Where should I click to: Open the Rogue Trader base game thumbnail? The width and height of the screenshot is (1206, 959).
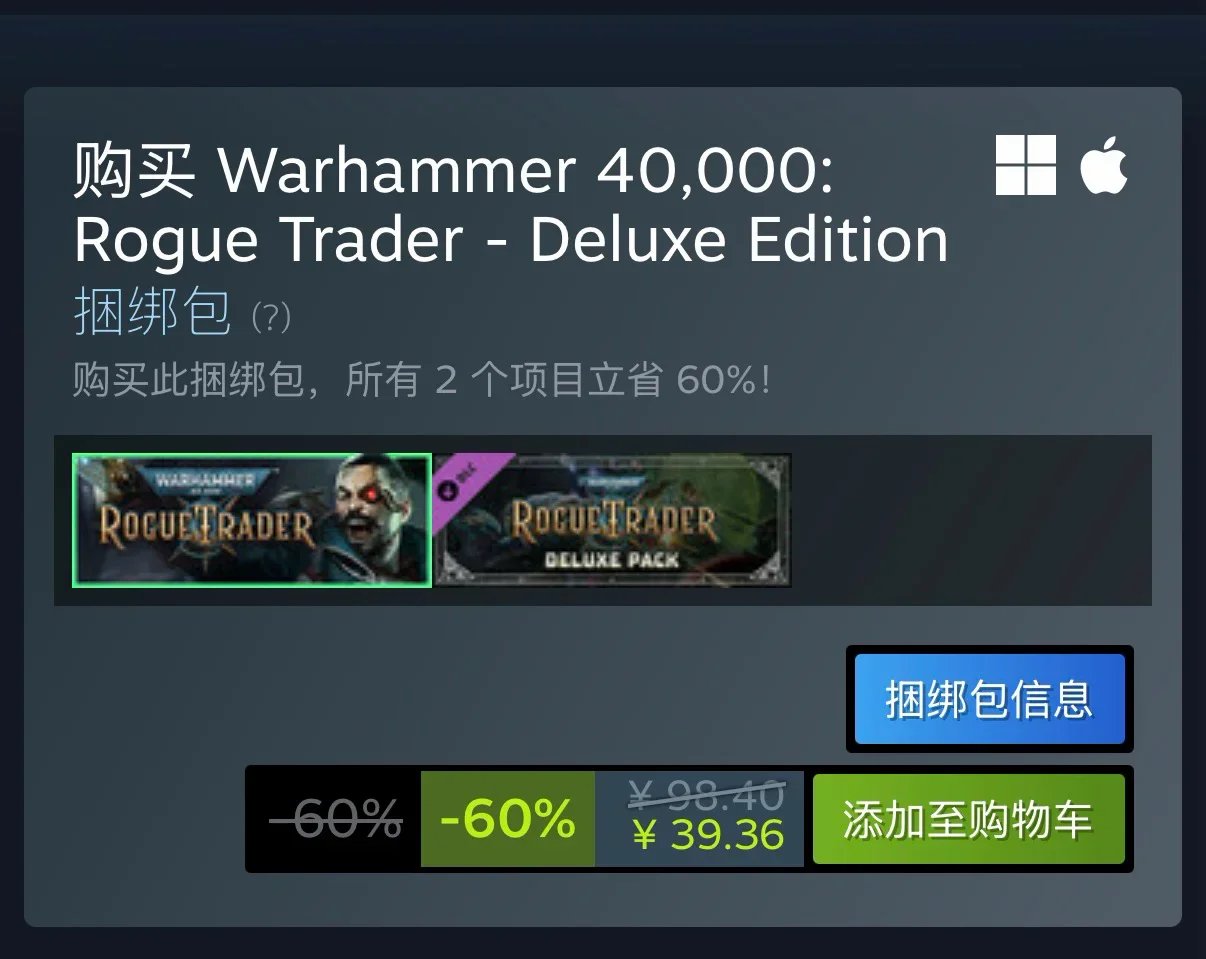point(252,520)
